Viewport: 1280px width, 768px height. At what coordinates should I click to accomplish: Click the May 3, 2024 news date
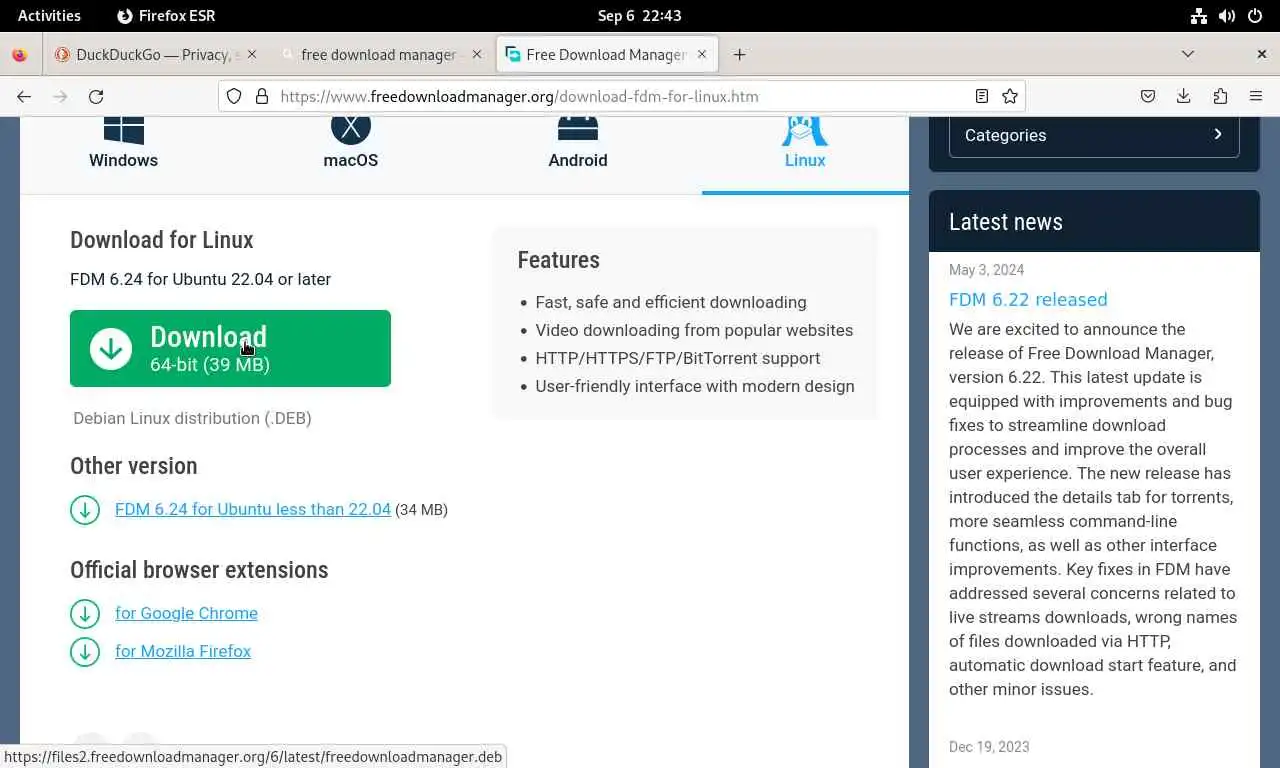(987, 270)
